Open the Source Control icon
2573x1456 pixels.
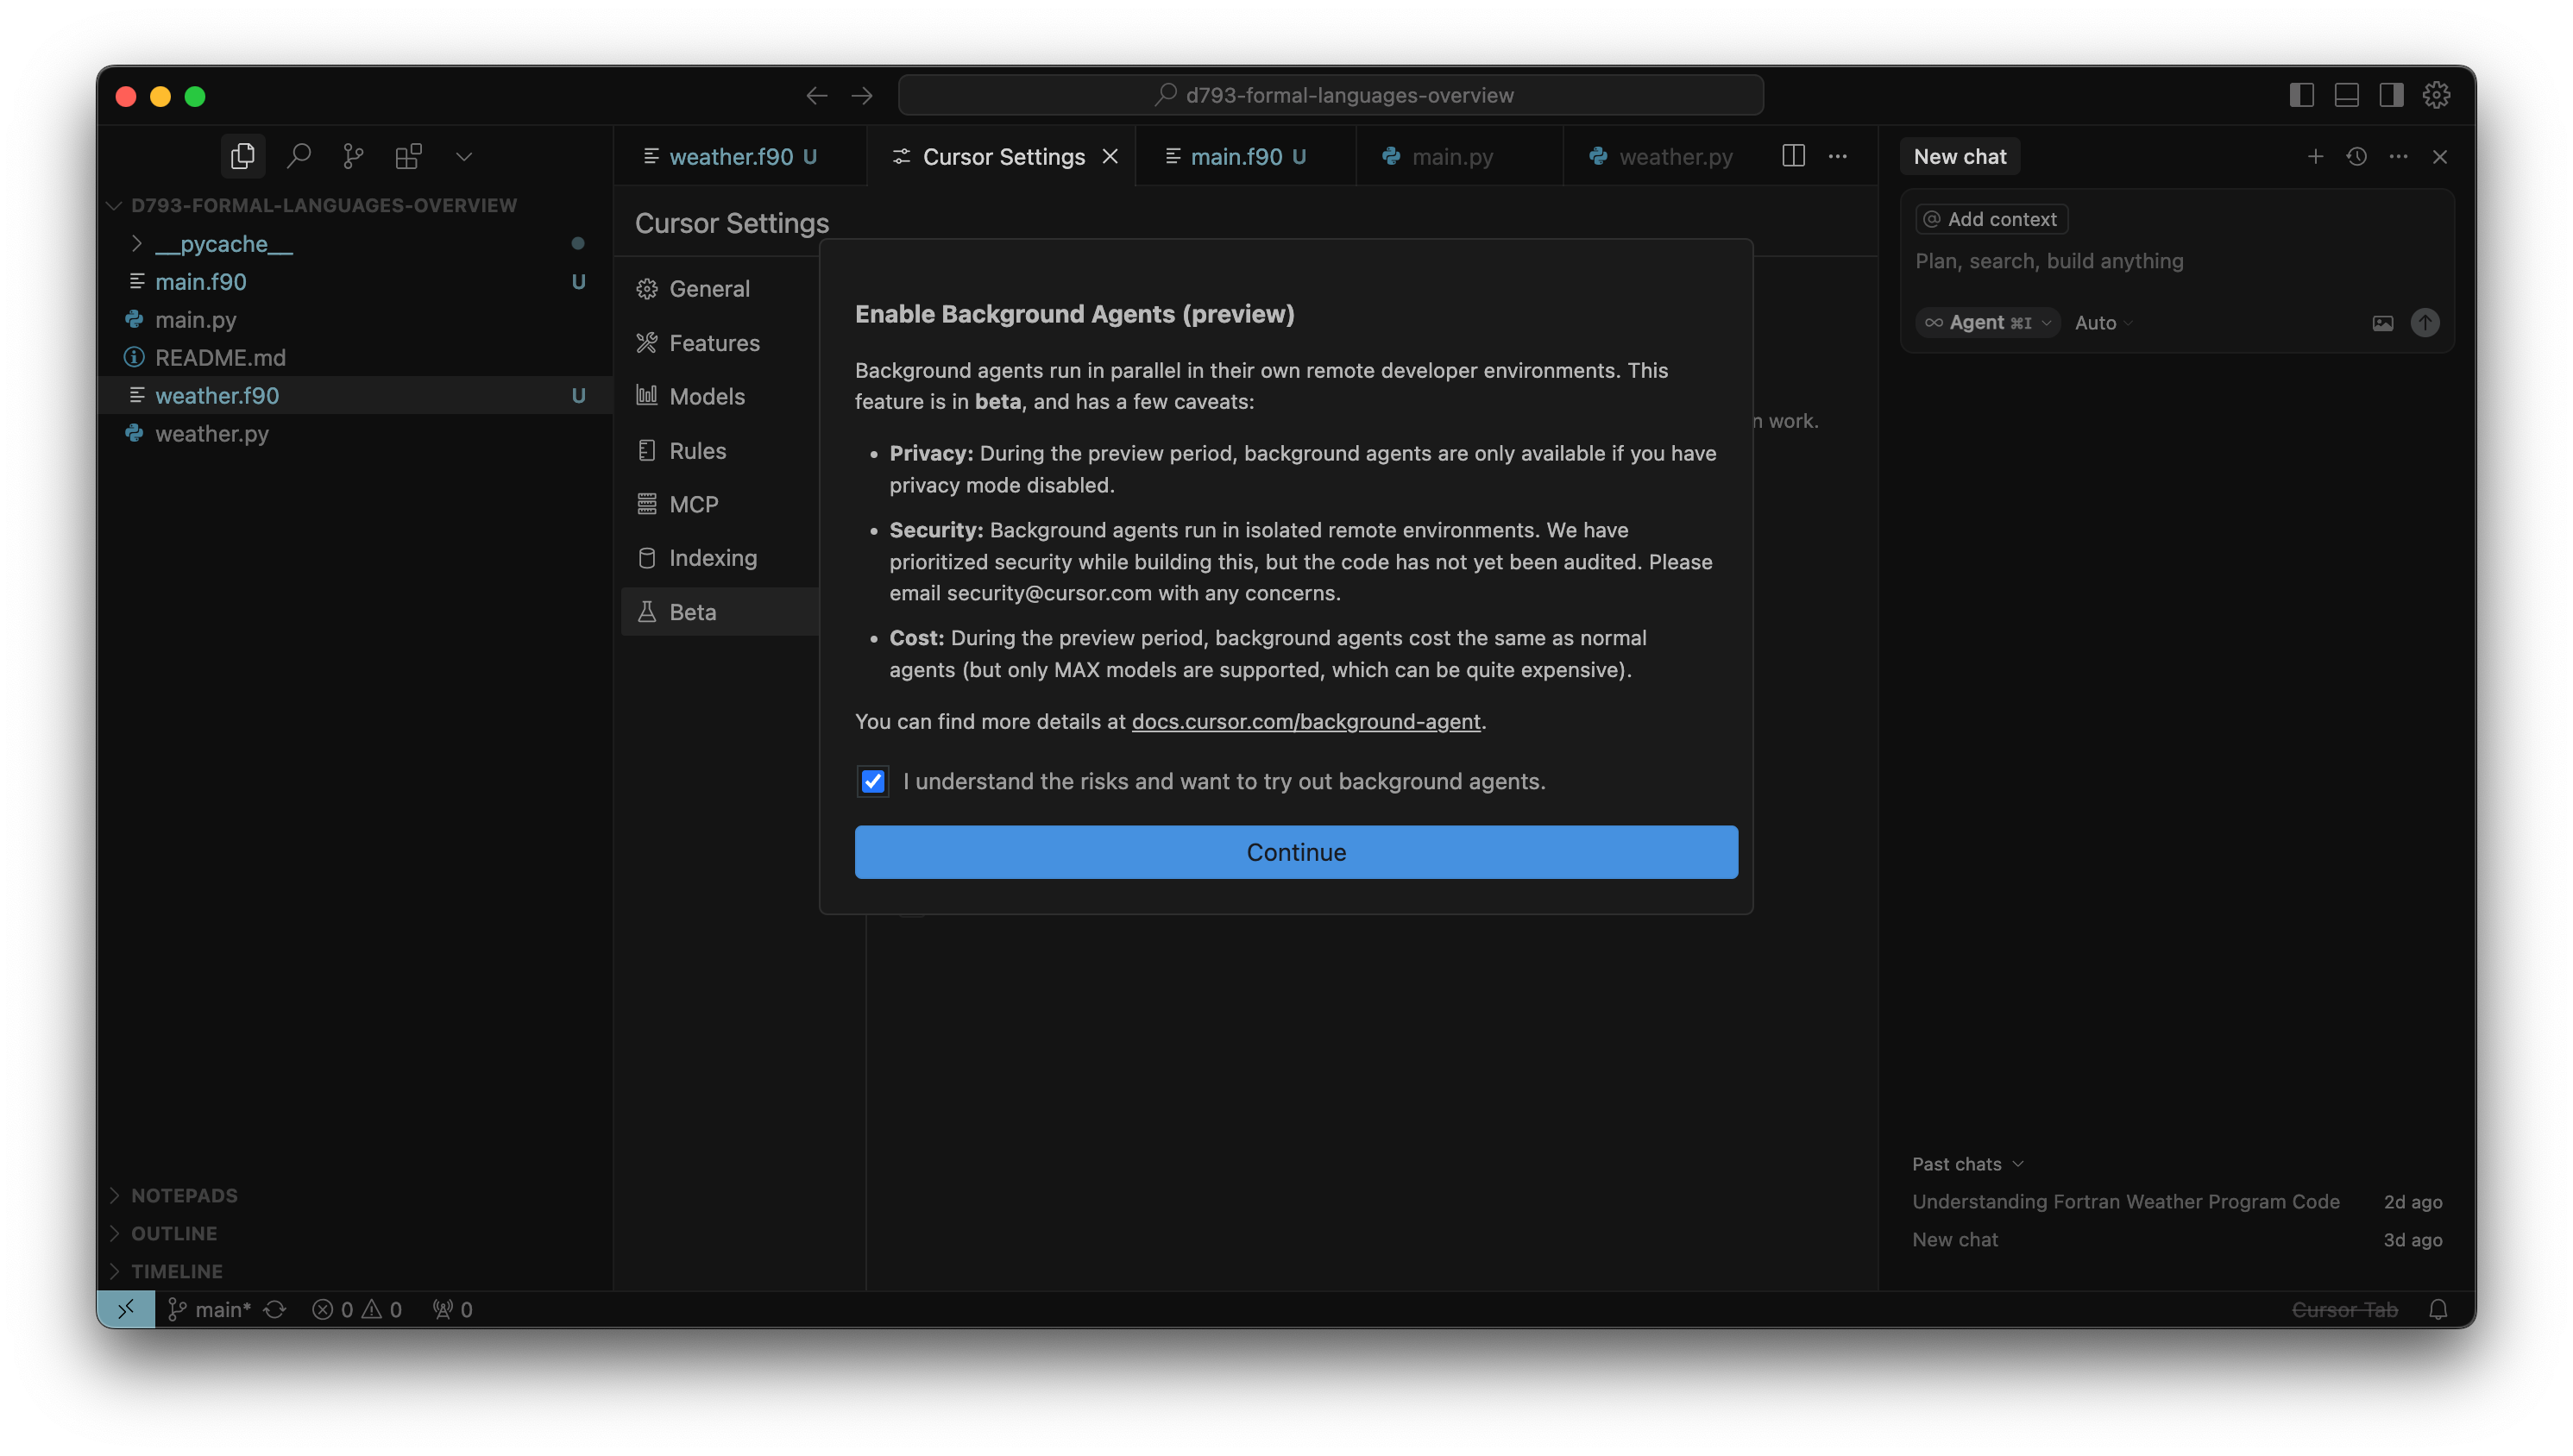click(x=353, y=156)
